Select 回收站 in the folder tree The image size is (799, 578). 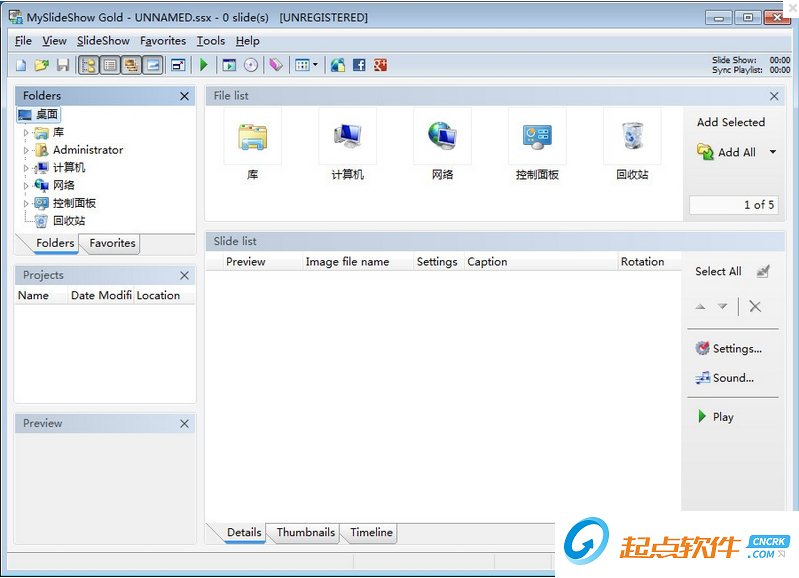tap(69, 221)
